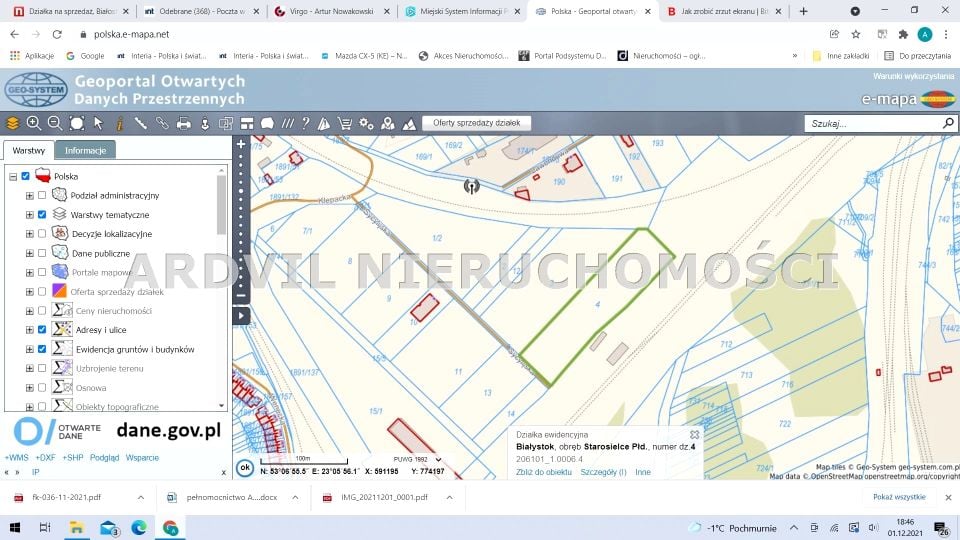The width and height of the screenshot is (960, 540).
Task: Click the zoom minus on map slider
Action: coord(241,295)
